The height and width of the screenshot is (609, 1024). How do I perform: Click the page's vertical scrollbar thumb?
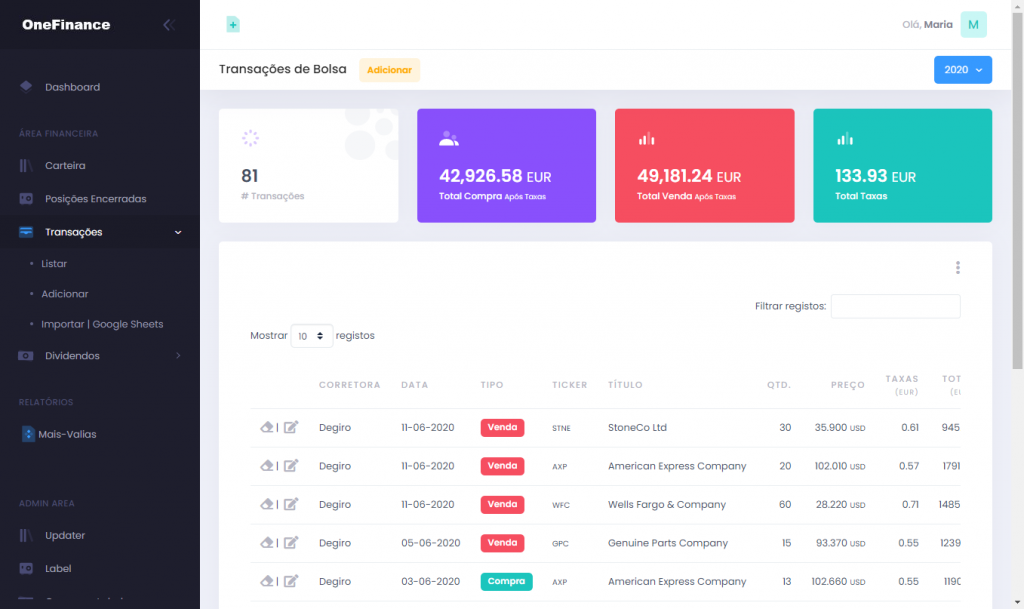[1017, 189]
